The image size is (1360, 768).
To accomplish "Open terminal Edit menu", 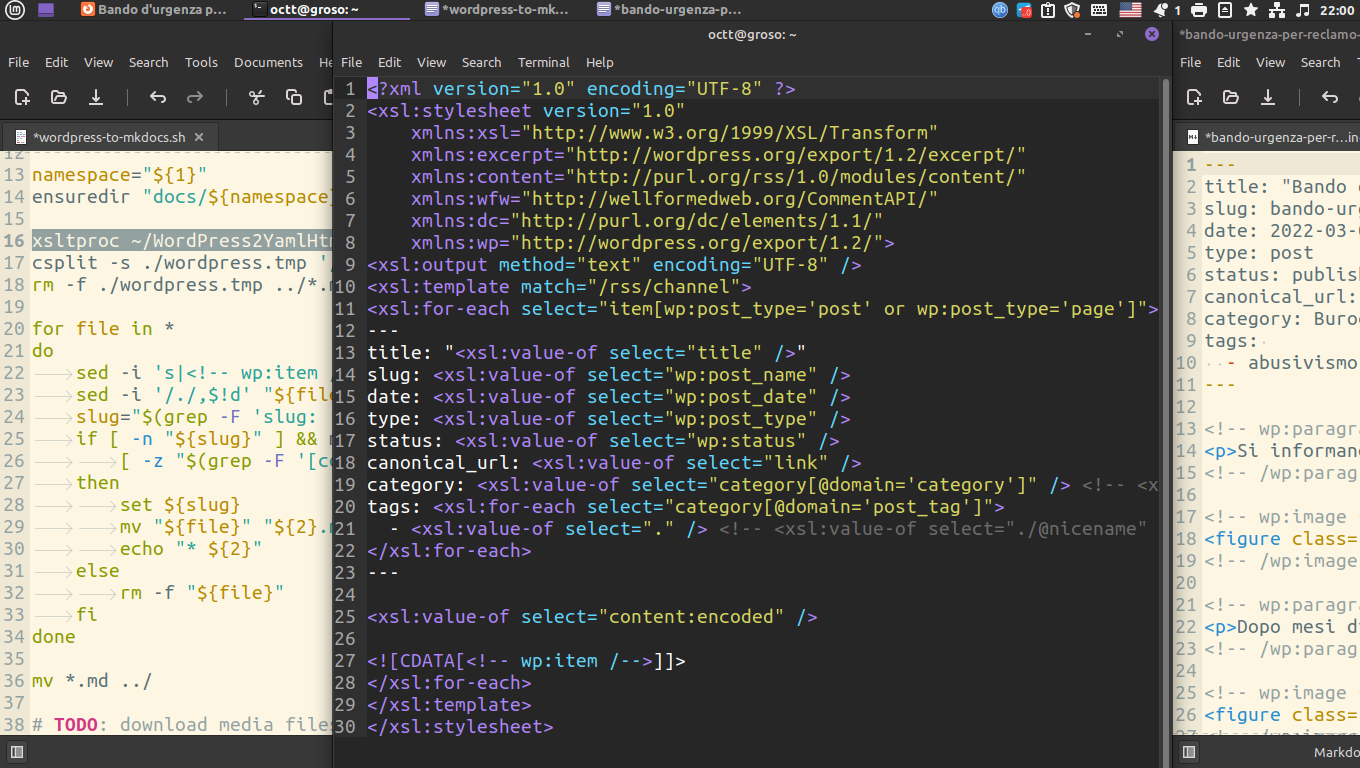I will tap(390, 62).
